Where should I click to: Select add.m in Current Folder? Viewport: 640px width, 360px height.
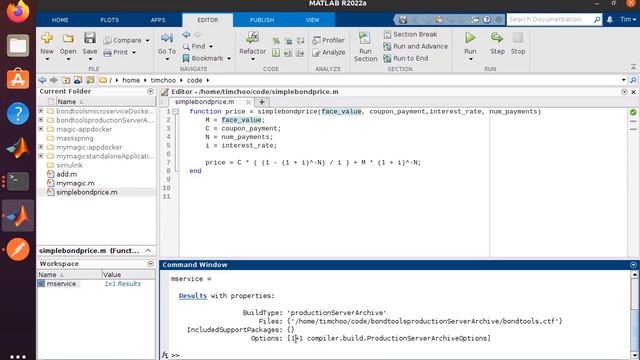coord(67,174)
